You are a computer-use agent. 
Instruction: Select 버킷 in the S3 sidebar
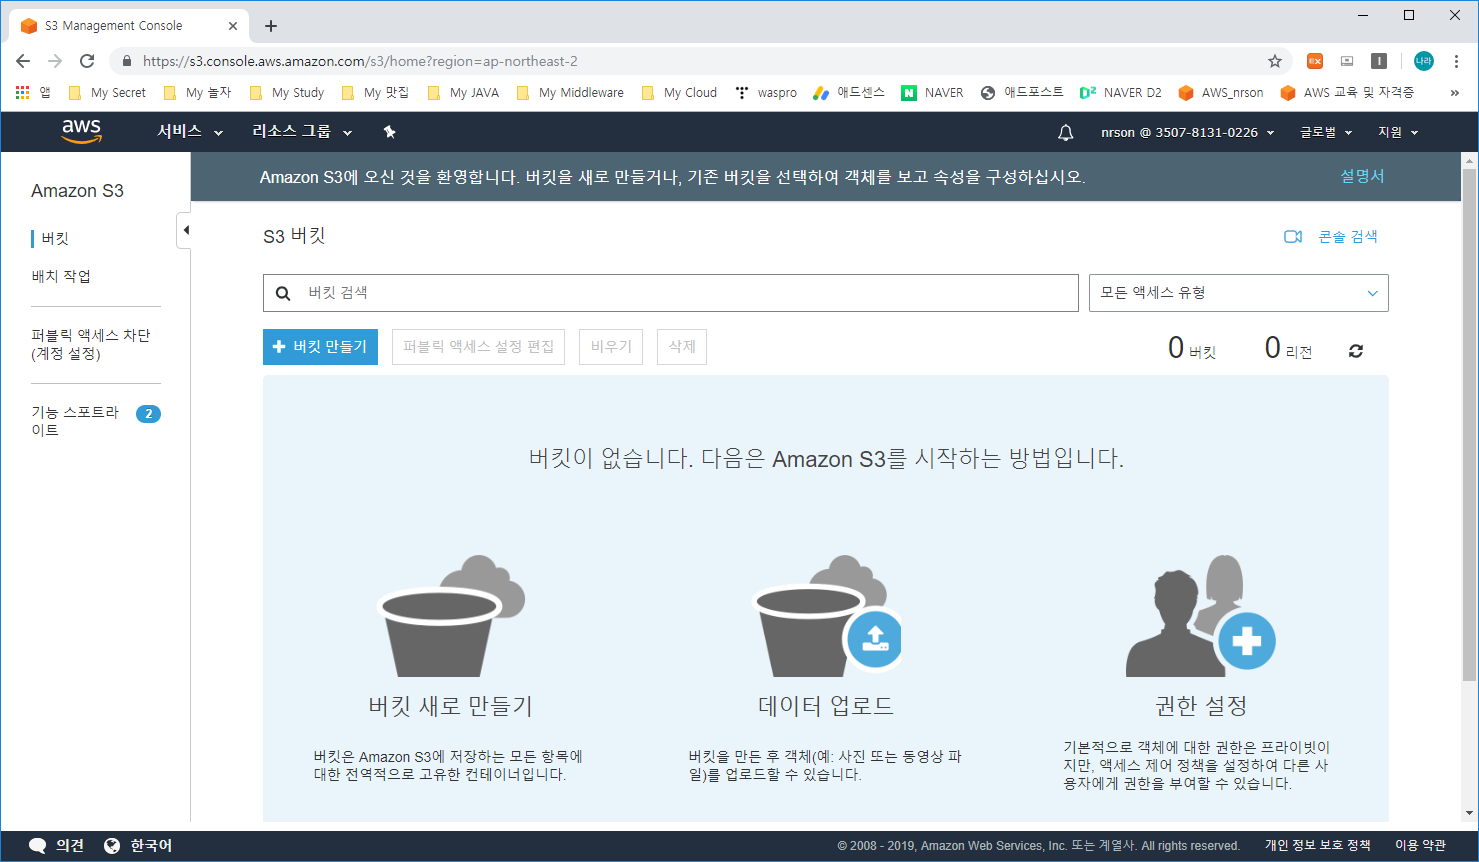click(55, 239)
